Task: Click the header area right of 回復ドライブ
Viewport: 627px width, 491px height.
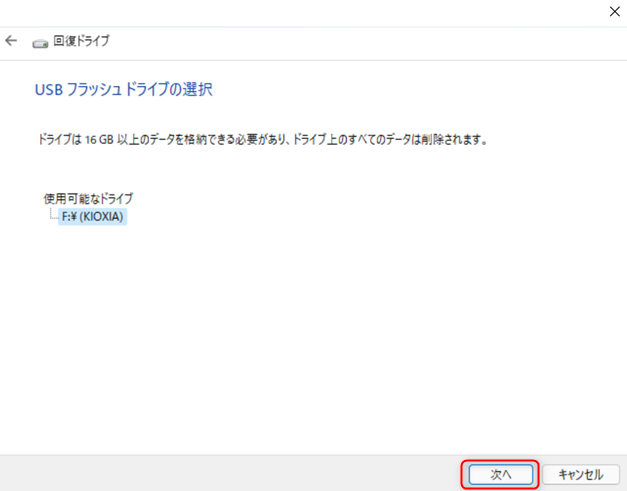Action: pos(360,43)
